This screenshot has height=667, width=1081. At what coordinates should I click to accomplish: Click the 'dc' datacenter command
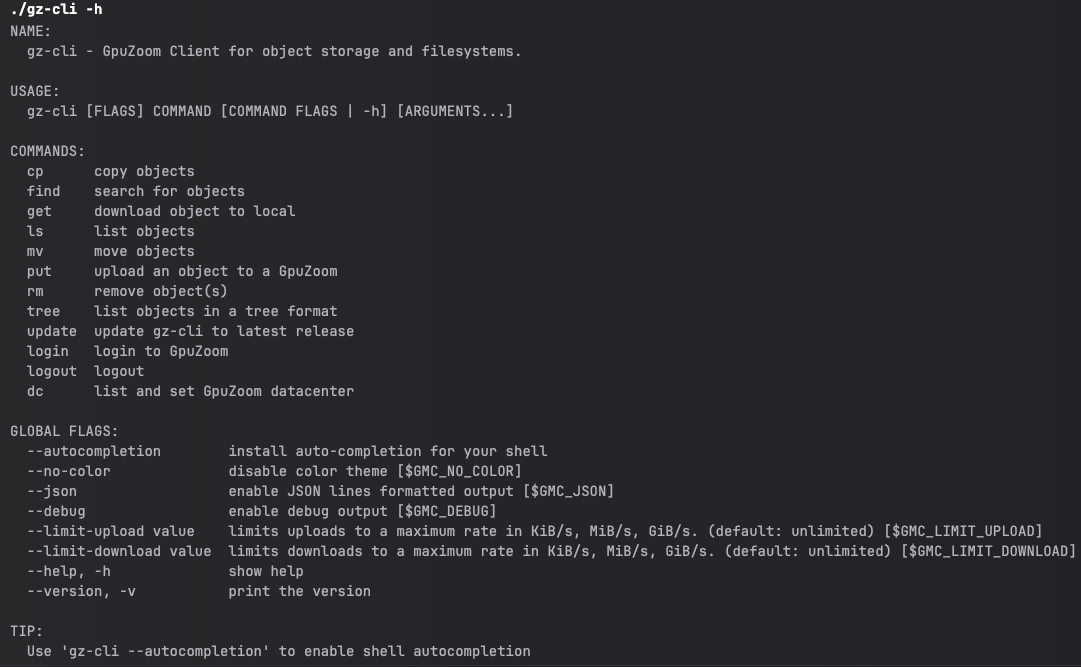click(36, 391)
